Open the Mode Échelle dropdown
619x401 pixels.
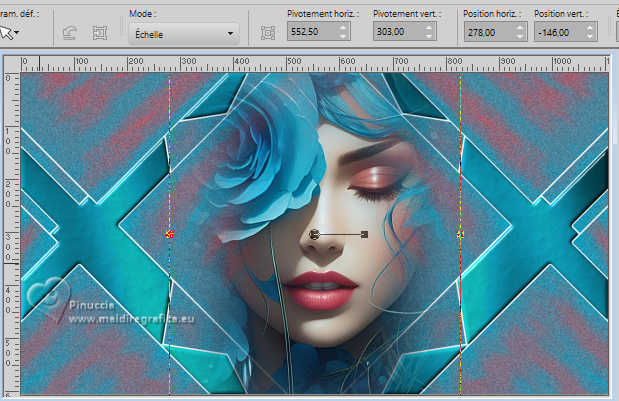pyautogui.click(x=183, y=34)
